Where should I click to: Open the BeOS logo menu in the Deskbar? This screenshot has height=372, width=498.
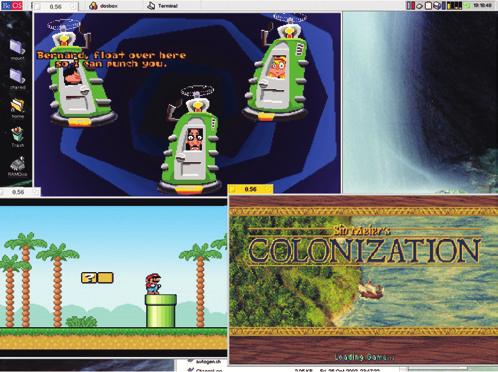point(12,5)
